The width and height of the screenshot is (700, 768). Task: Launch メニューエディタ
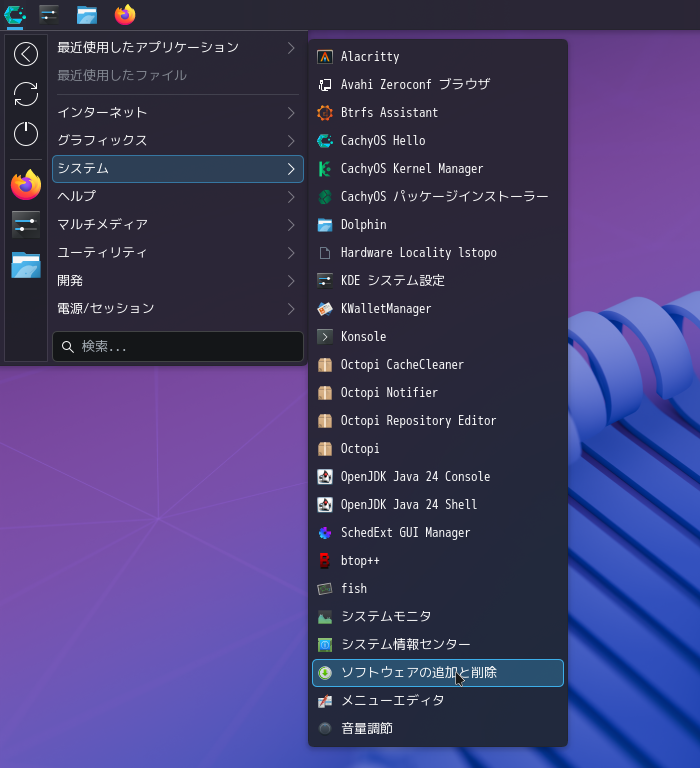click(x=438, y=701)
